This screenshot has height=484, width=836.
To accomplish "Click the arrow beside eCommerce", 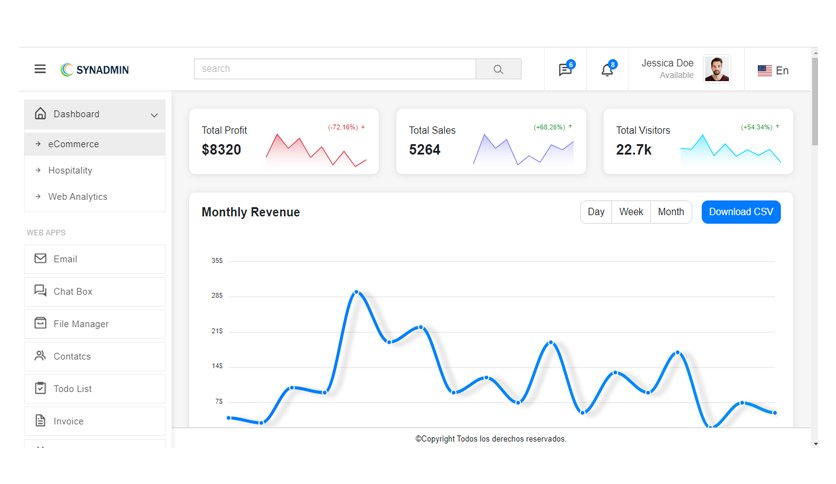I will 38,144.
